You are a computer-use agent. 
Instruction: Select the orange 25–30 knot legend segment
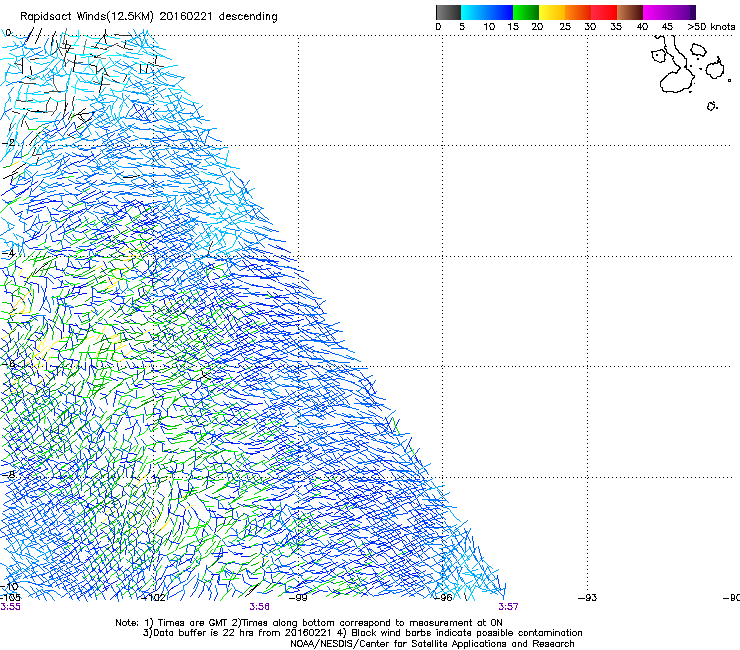[x=577, y=12]
